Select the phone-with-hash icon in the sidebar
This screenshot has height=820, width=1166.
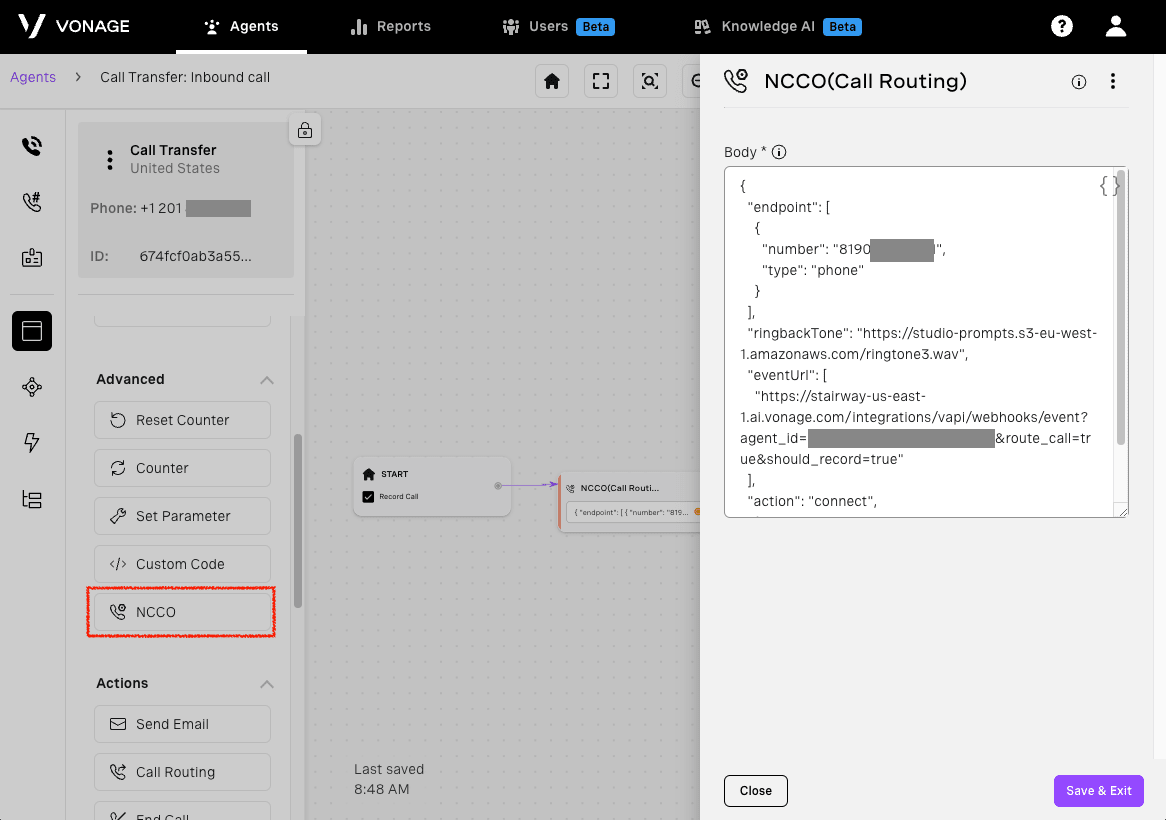[x=31, y=200]
